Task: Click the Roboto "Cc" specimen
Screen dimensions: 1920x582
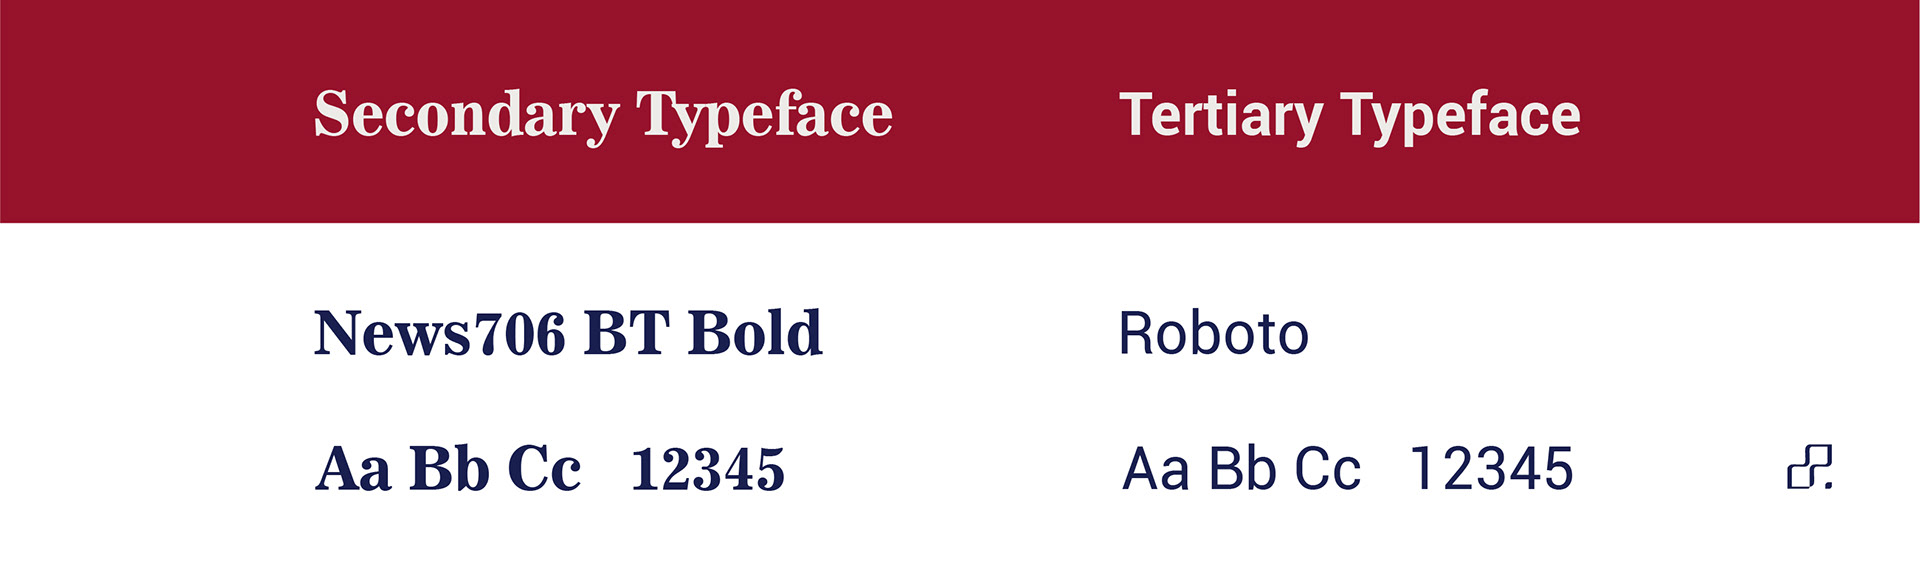Action: pos(1327,469)
